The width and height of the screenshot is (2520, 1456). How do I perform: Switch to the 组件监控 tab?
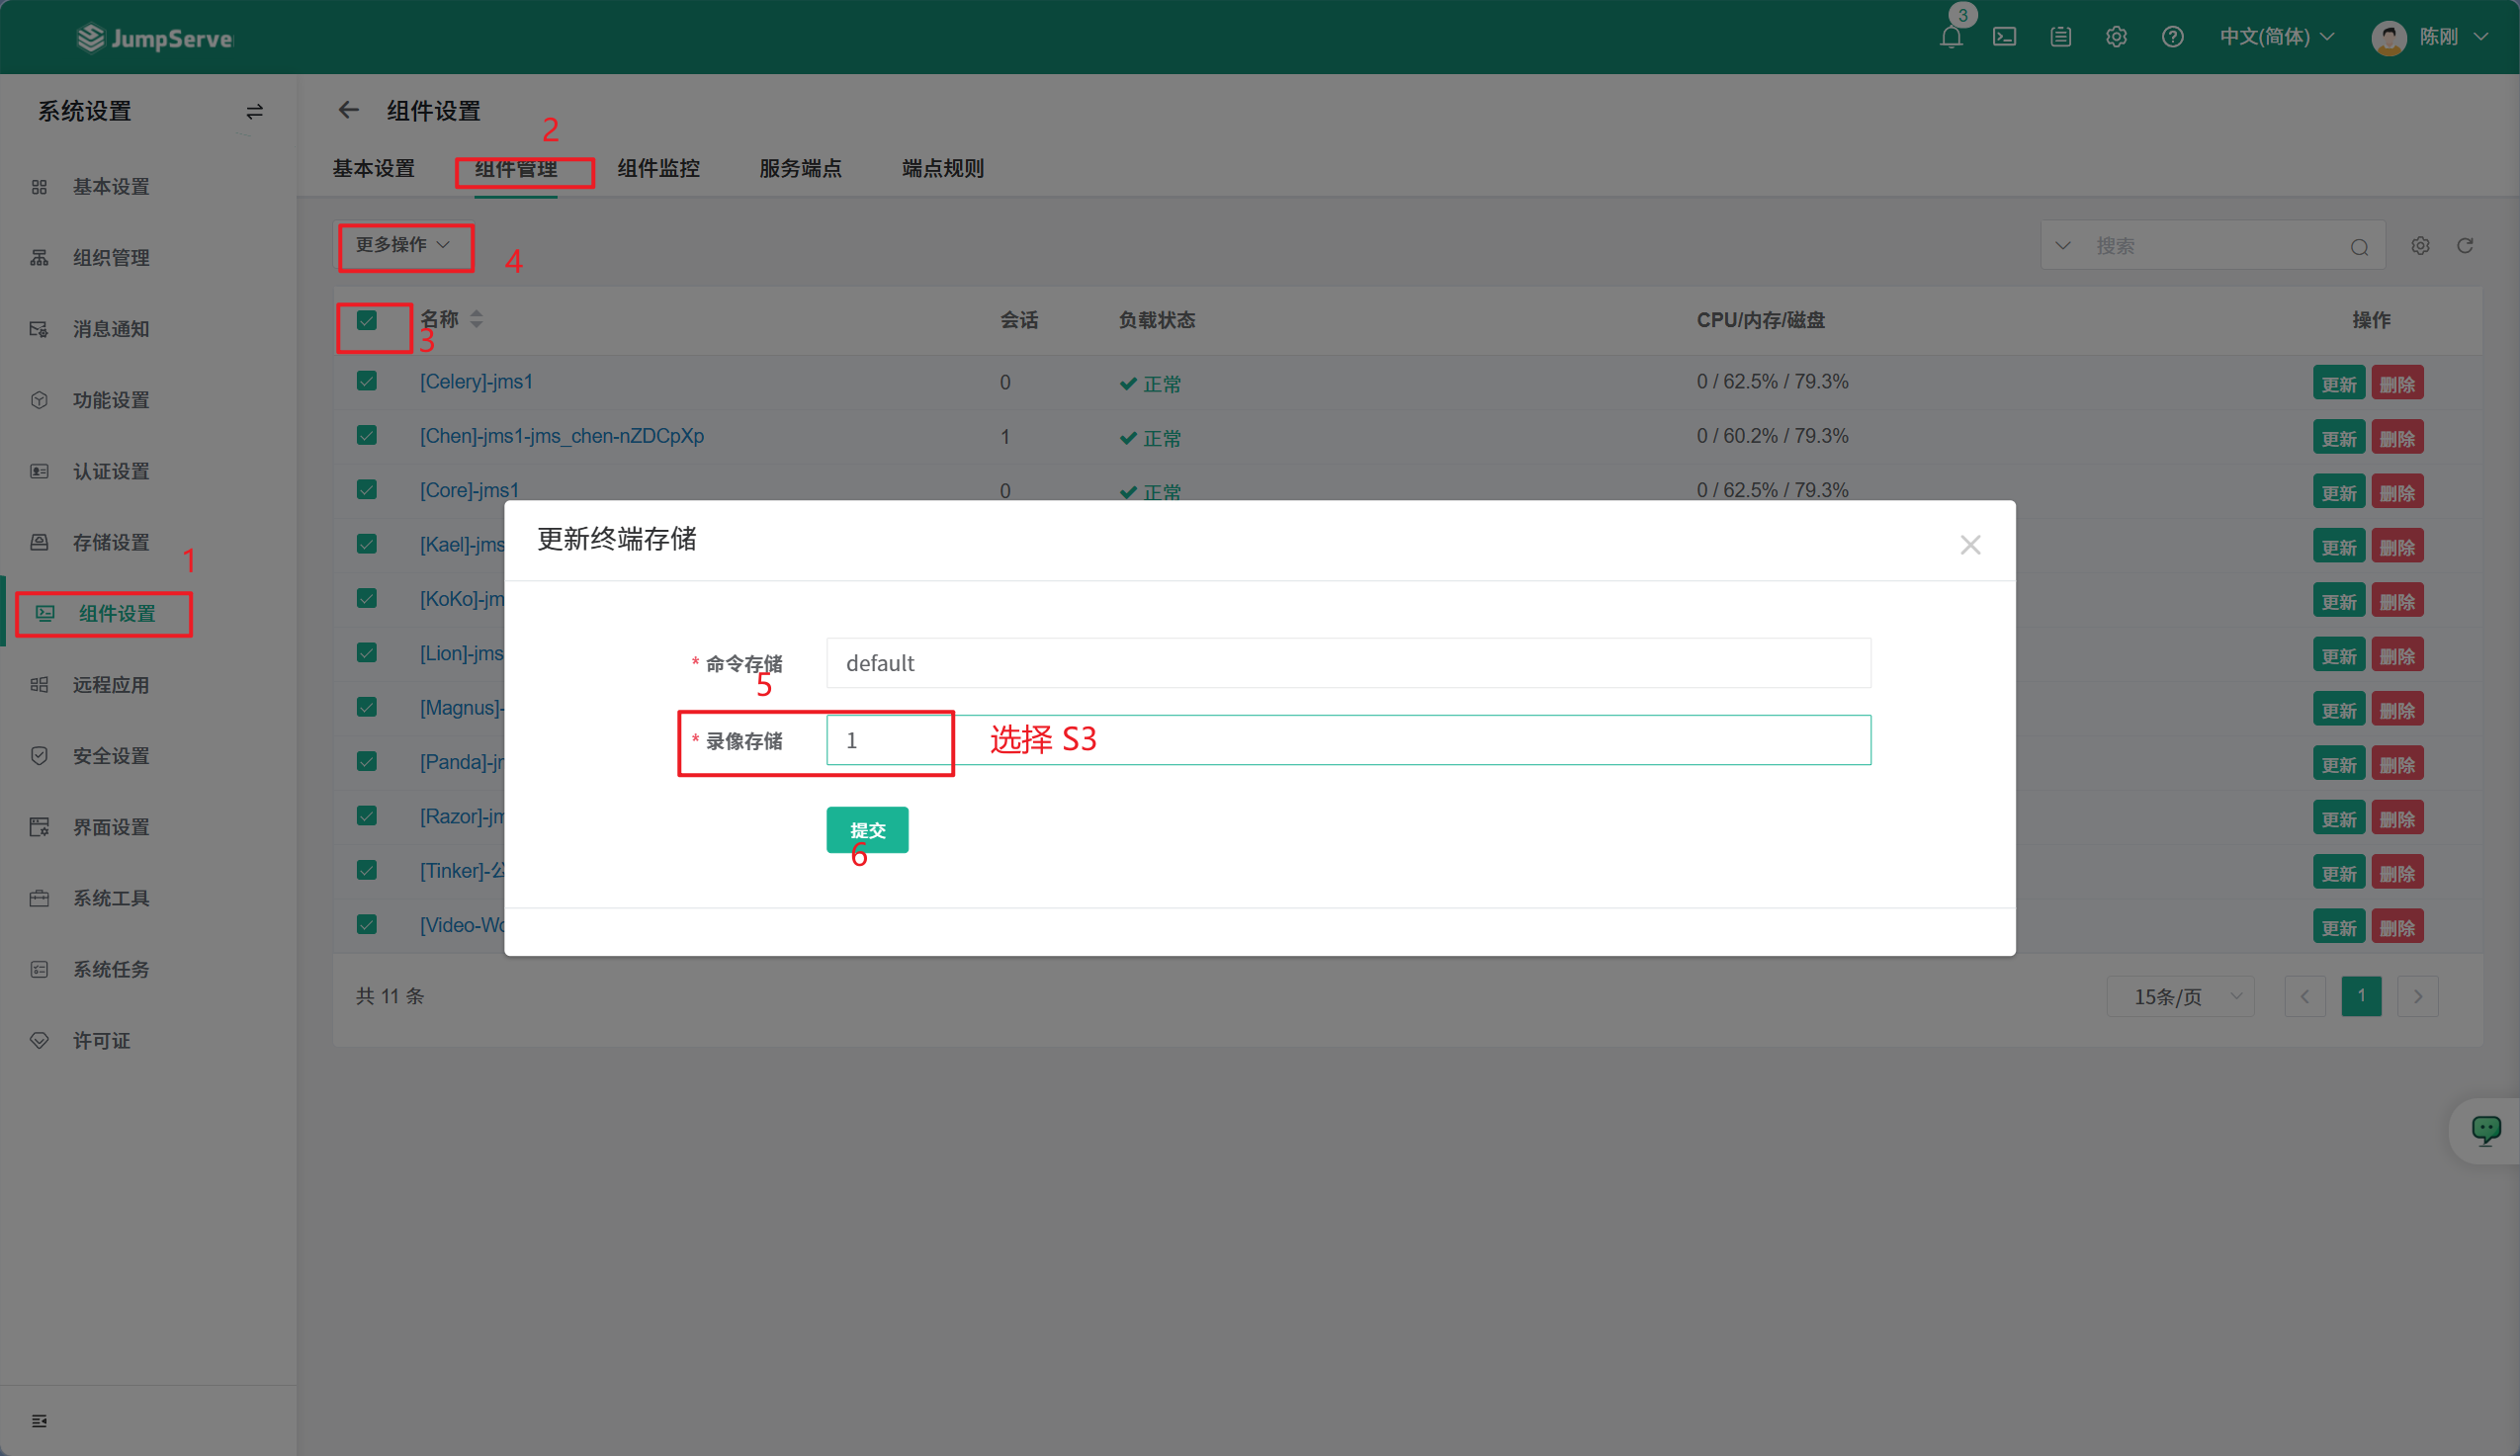(x=658, y=168)
